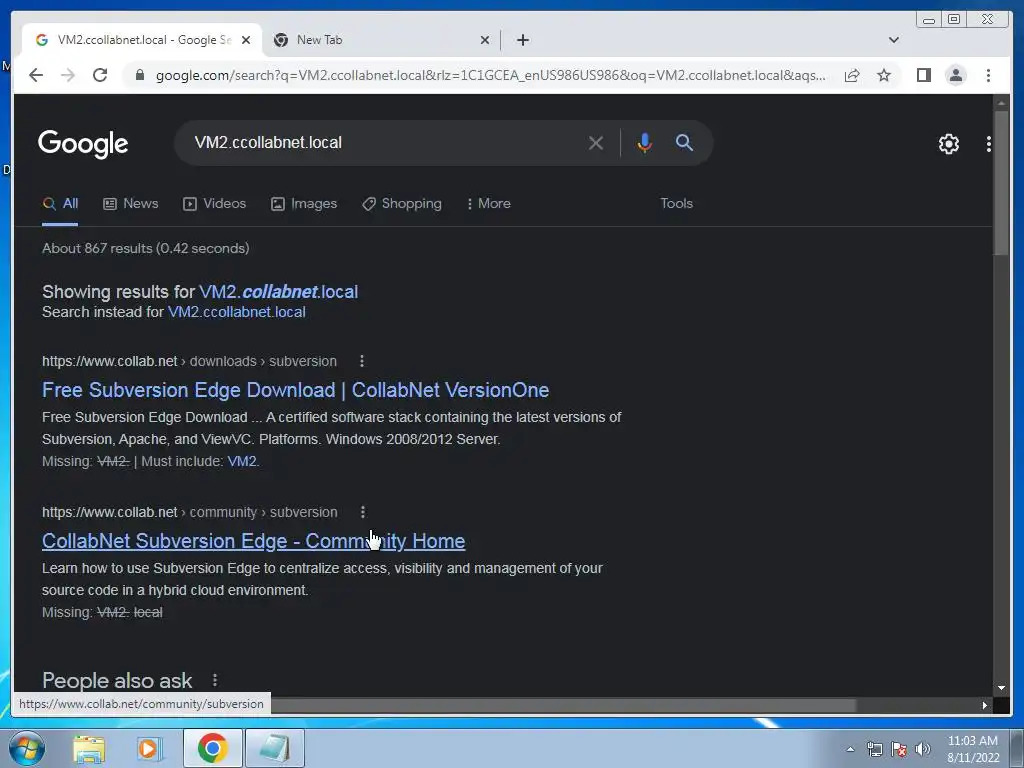Switch to Shopping results

tap(402, 203)
